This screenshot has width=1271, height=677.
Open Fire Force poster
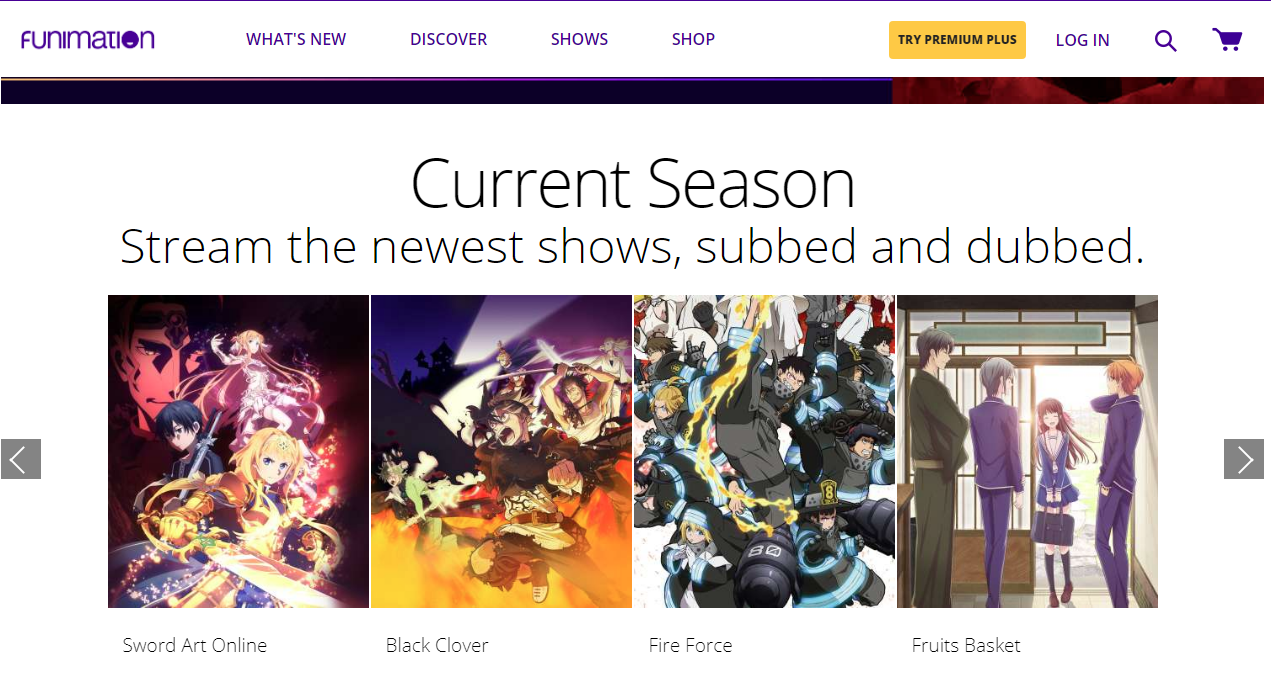[x=764, y=451]
